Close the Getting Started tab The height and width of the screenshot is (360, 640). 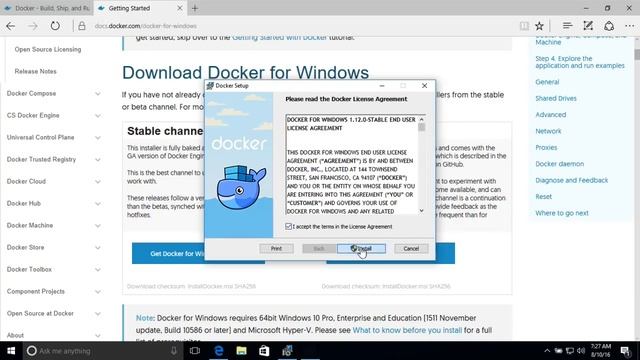point(180,8)
